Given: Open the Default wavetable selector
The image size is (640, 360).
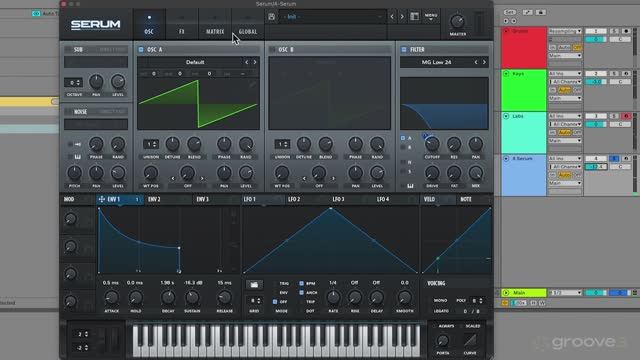Looking at the screenshot, I should 195,62.
